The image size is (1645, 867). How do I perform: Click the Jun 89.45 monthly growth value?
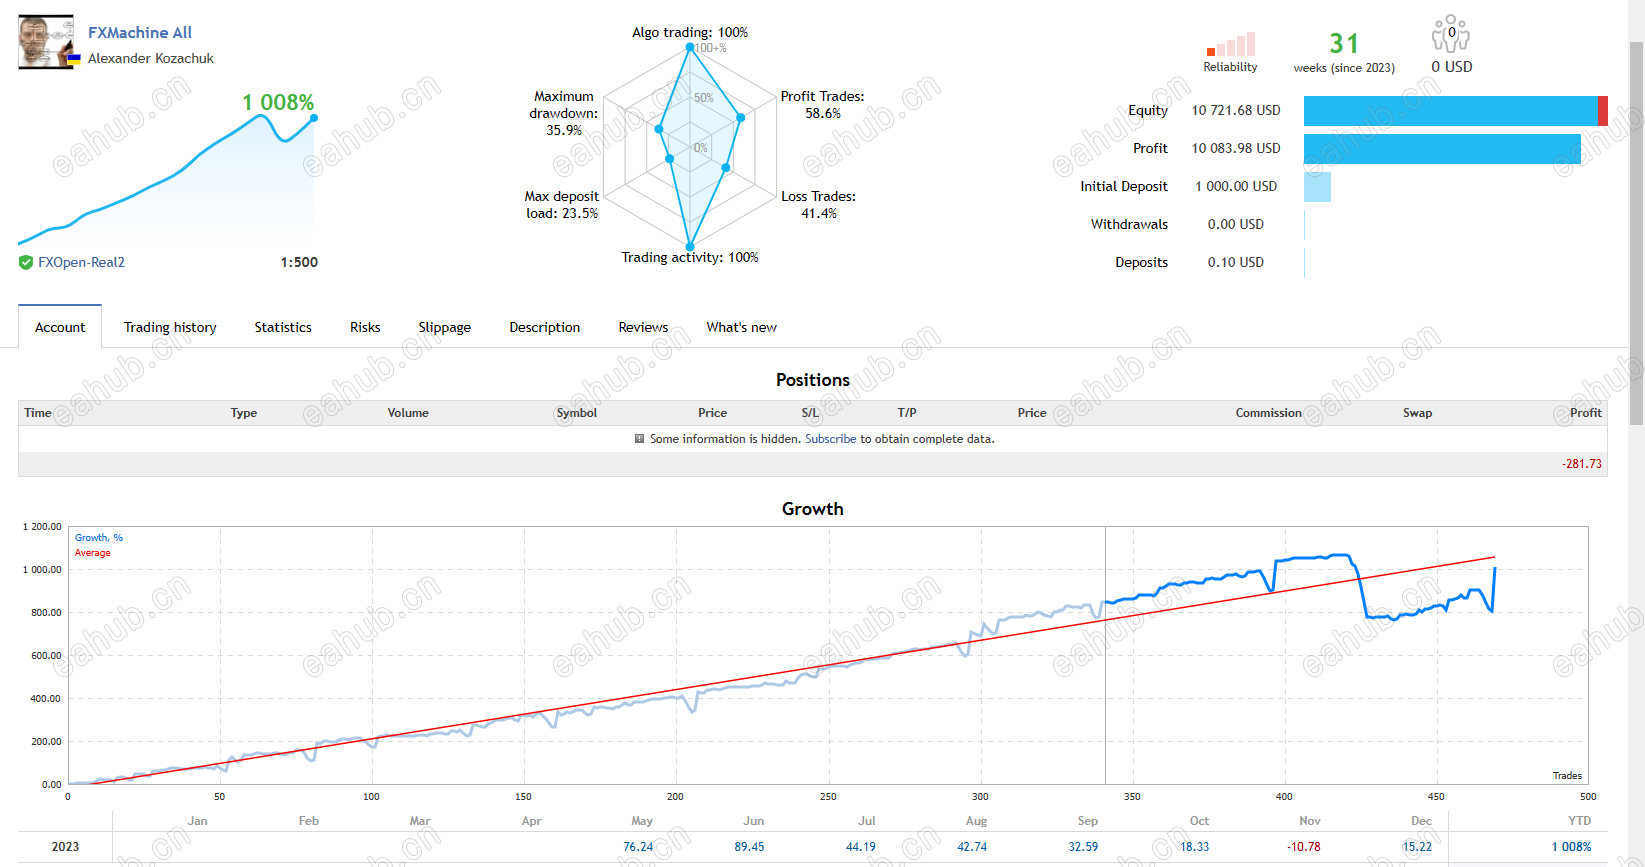coord(749,847)
